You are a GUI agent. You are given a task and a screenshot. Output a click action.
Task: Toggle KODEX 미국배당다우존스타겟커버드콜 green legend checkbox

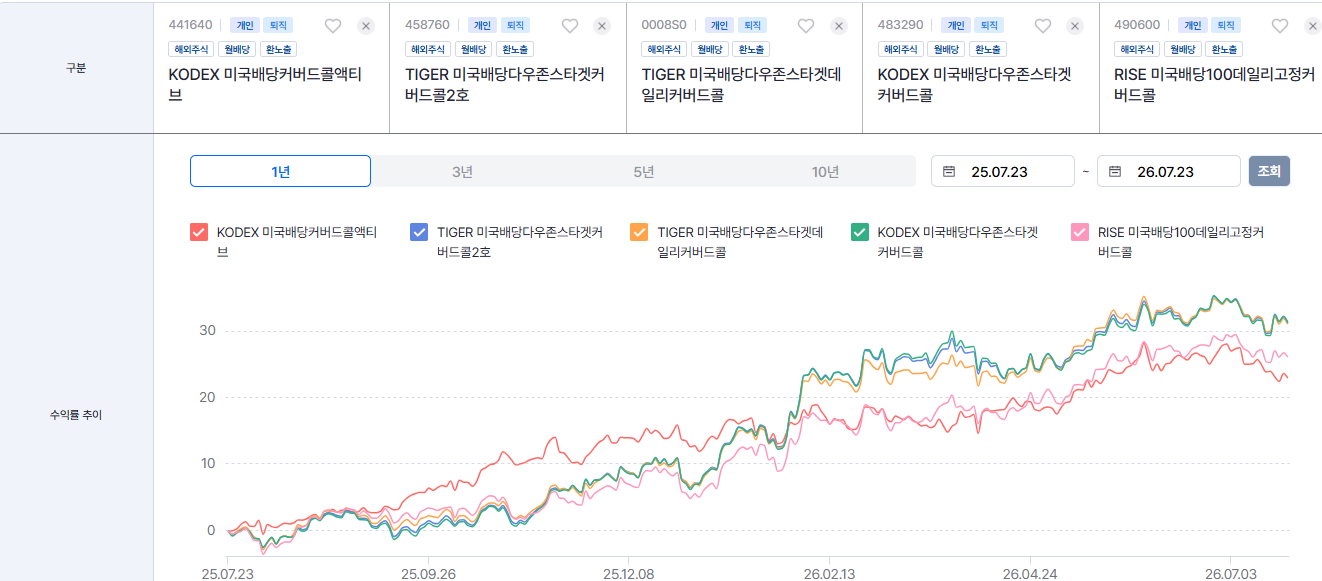click(x=859, y=232)
